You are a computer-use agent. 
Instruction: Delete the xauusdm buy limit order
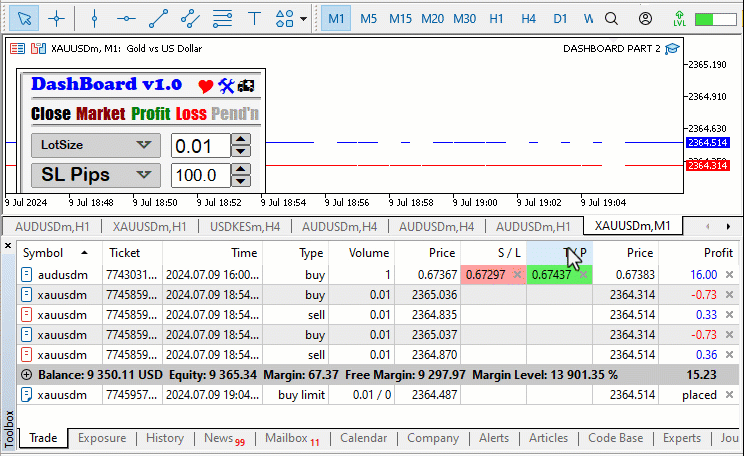(x=730, y=394)
